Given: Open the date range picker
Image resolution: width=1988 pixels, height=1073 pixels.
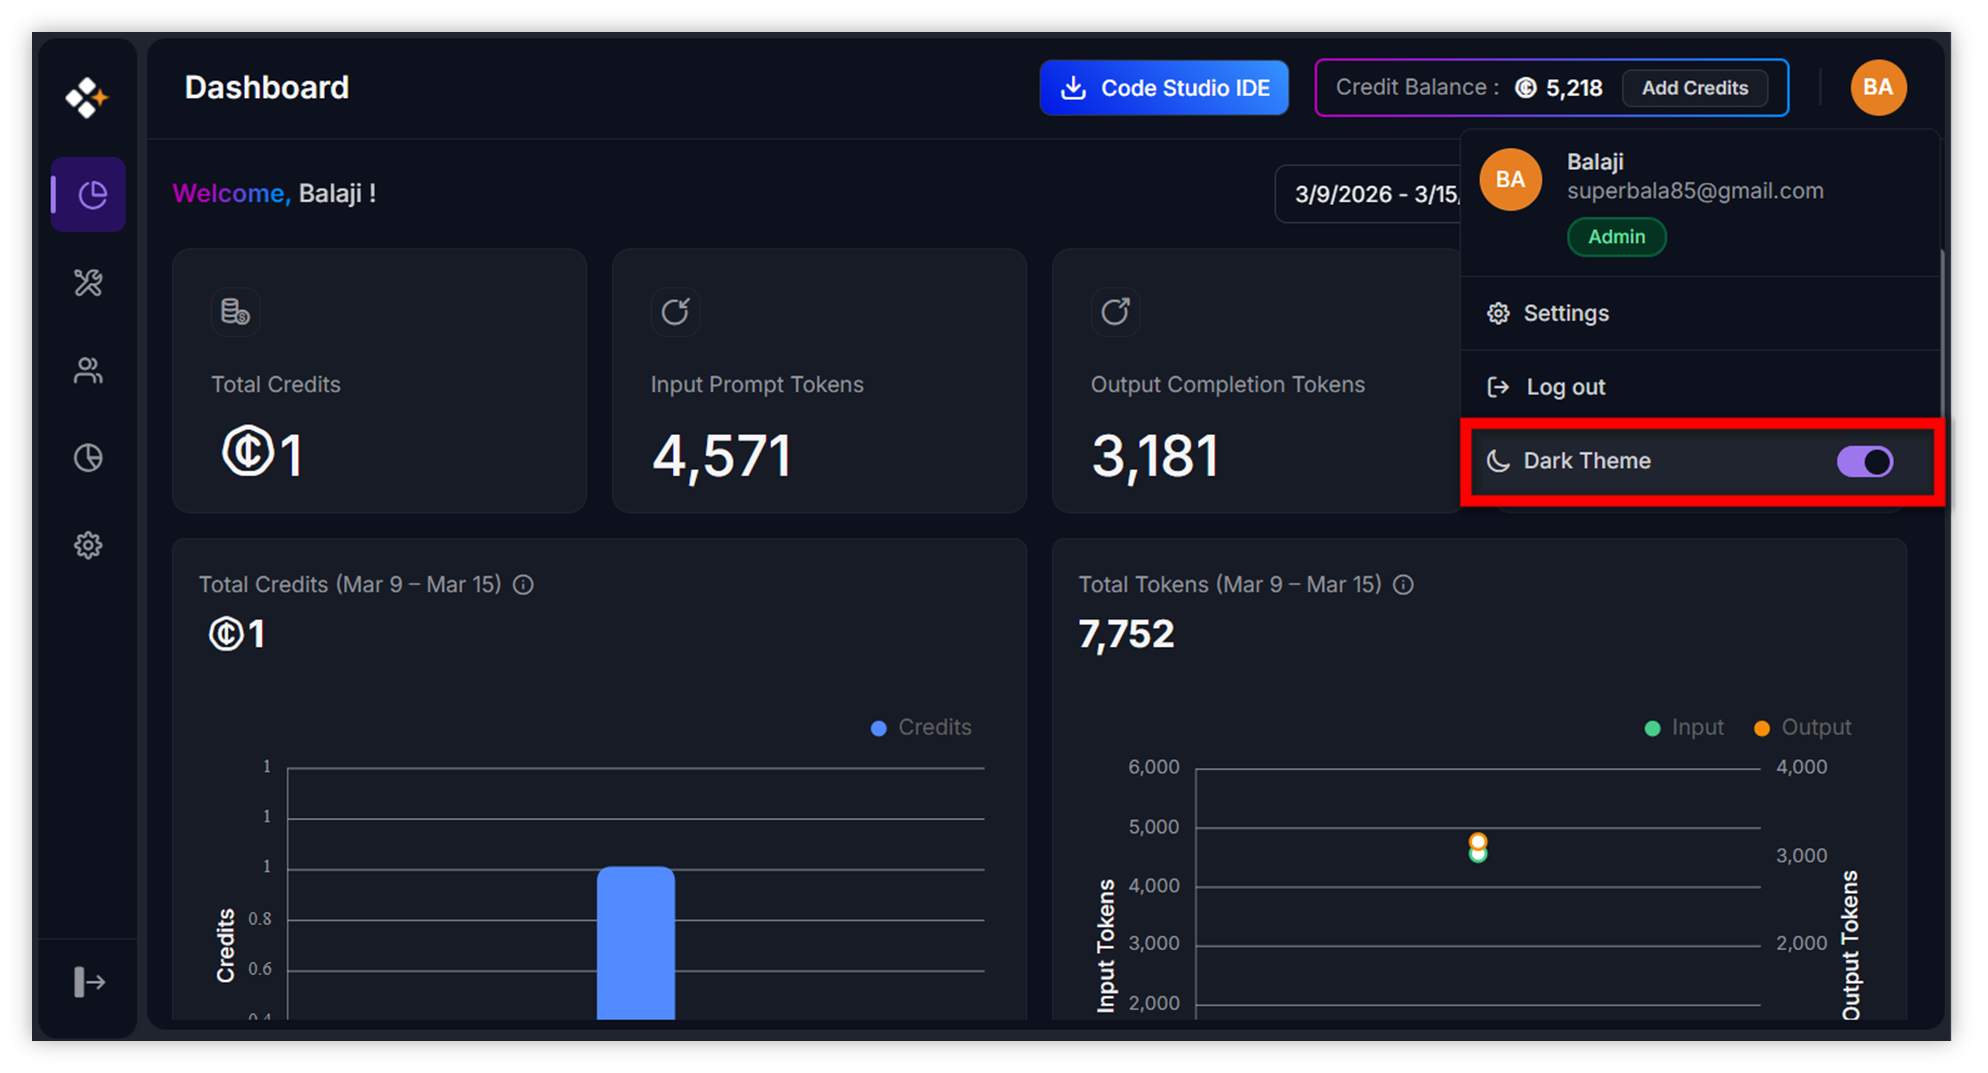Looking at the screenshot, I should click(1370, 194).
